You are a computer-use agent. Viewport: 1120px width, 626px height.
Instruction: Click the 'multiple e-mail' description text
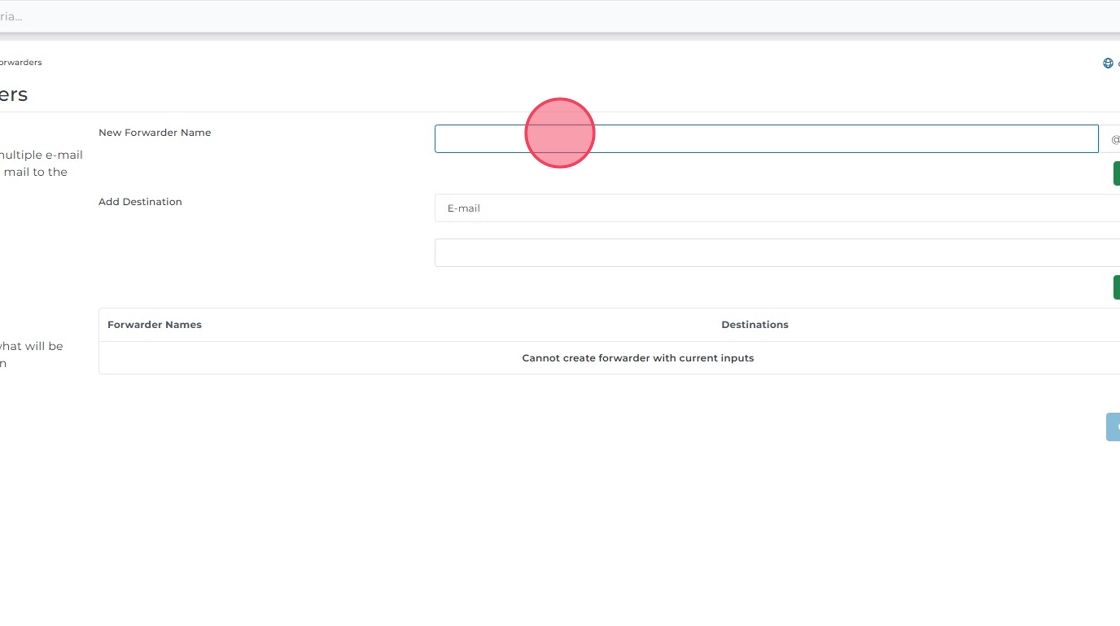click(x=40, y=155)
